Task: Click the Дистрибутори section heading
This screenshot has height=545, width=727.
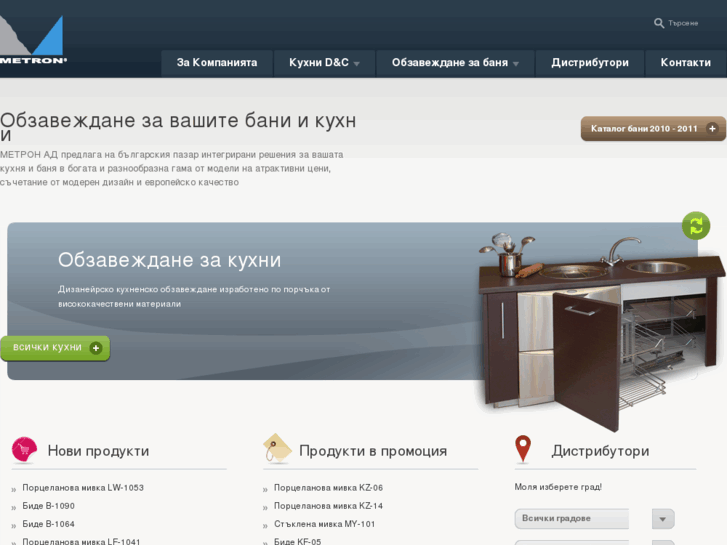Action: (600, 451)
